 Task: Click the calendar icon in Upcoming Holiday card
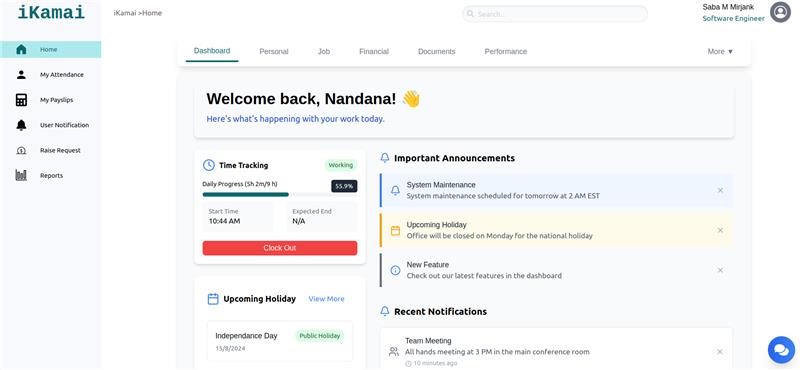pos(213,299)
